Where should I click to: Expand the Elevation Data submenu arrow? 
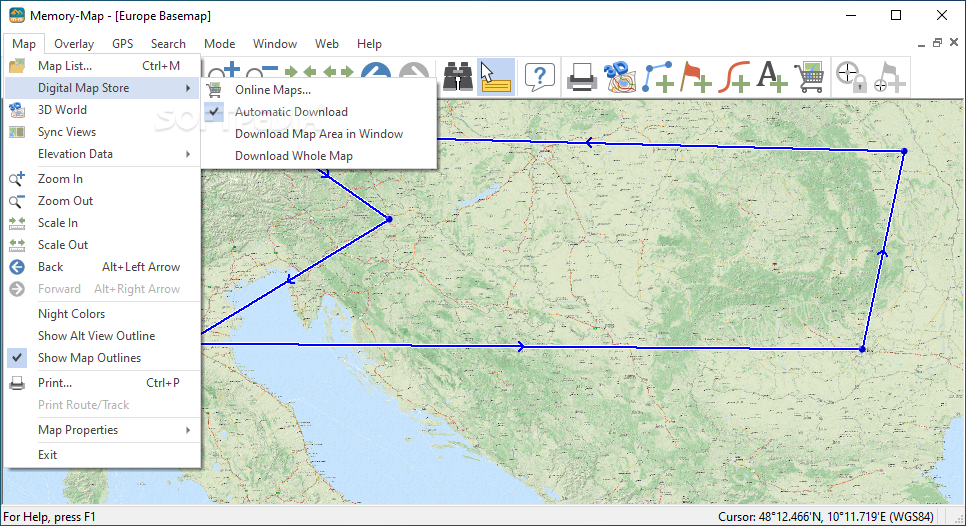tap(188, 154)
